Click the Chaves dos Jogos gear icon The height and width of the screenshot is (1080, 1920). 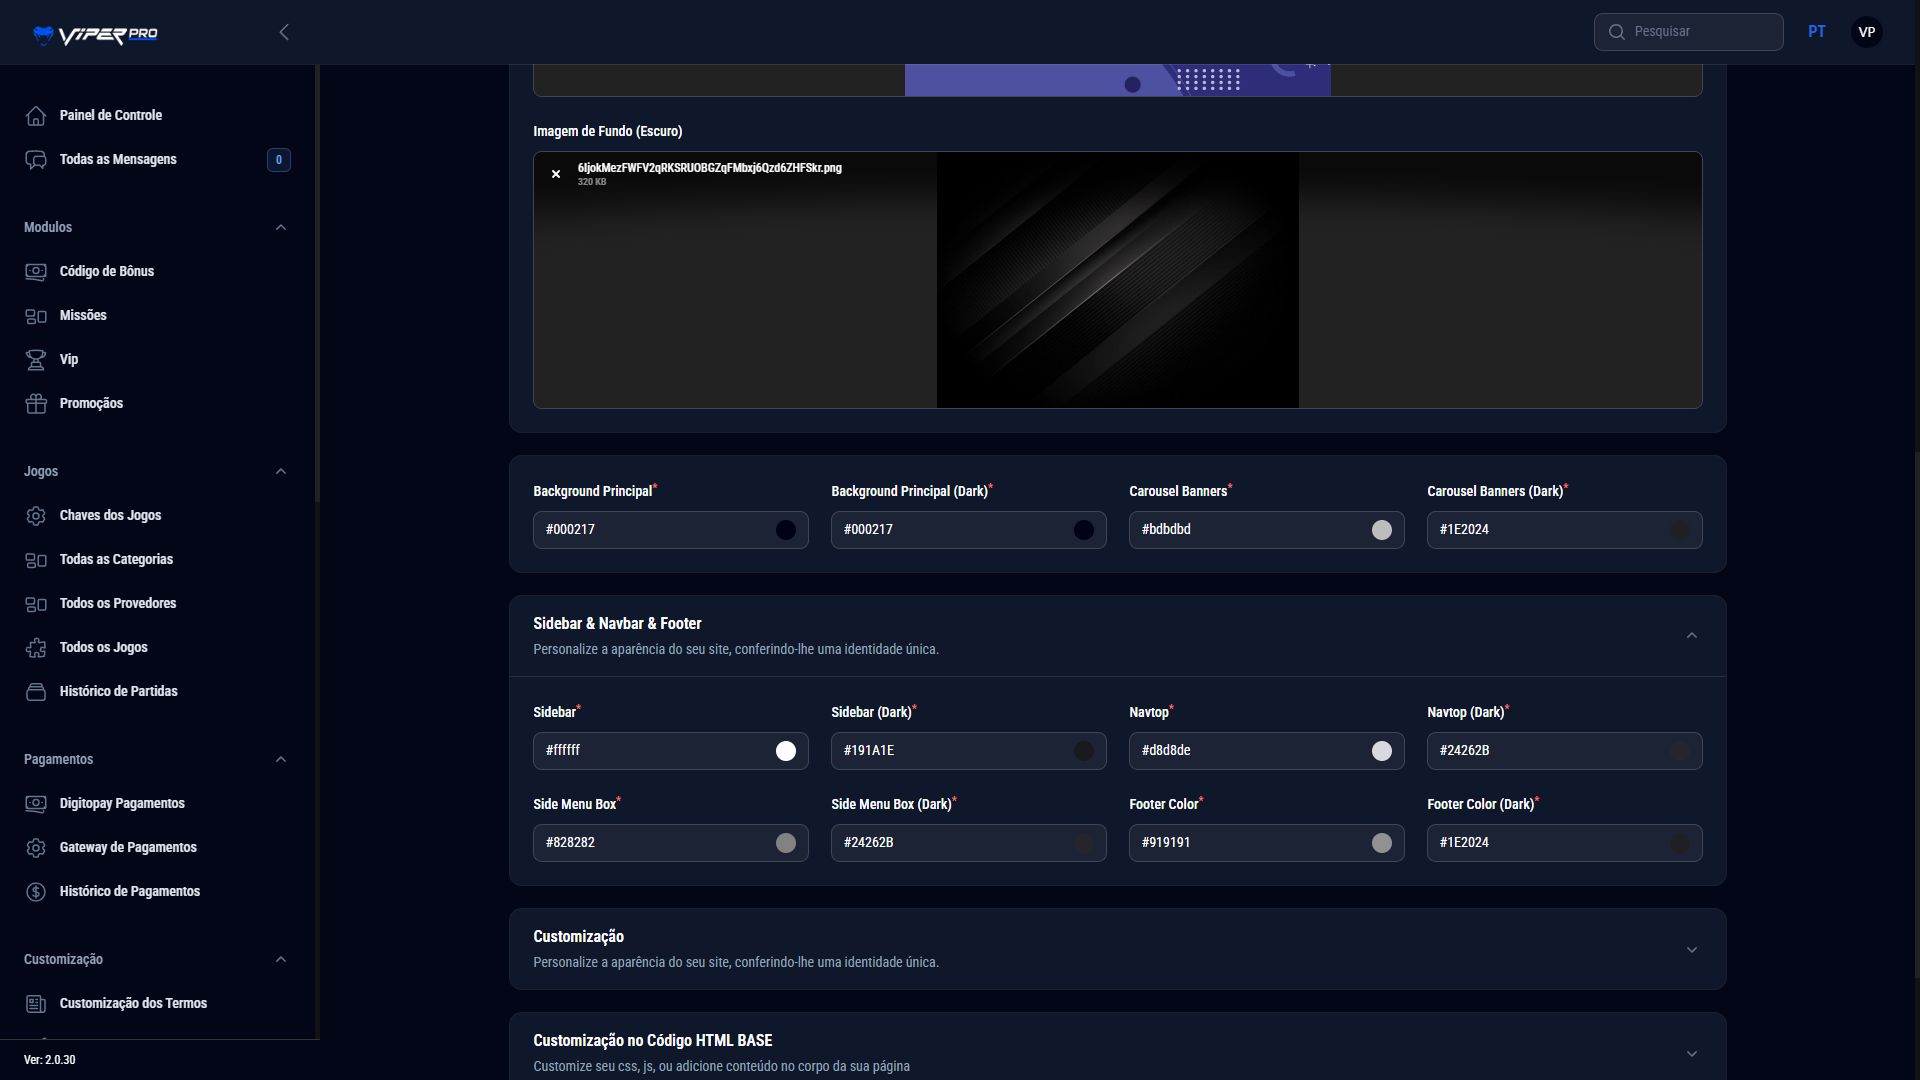pos(36,516)
